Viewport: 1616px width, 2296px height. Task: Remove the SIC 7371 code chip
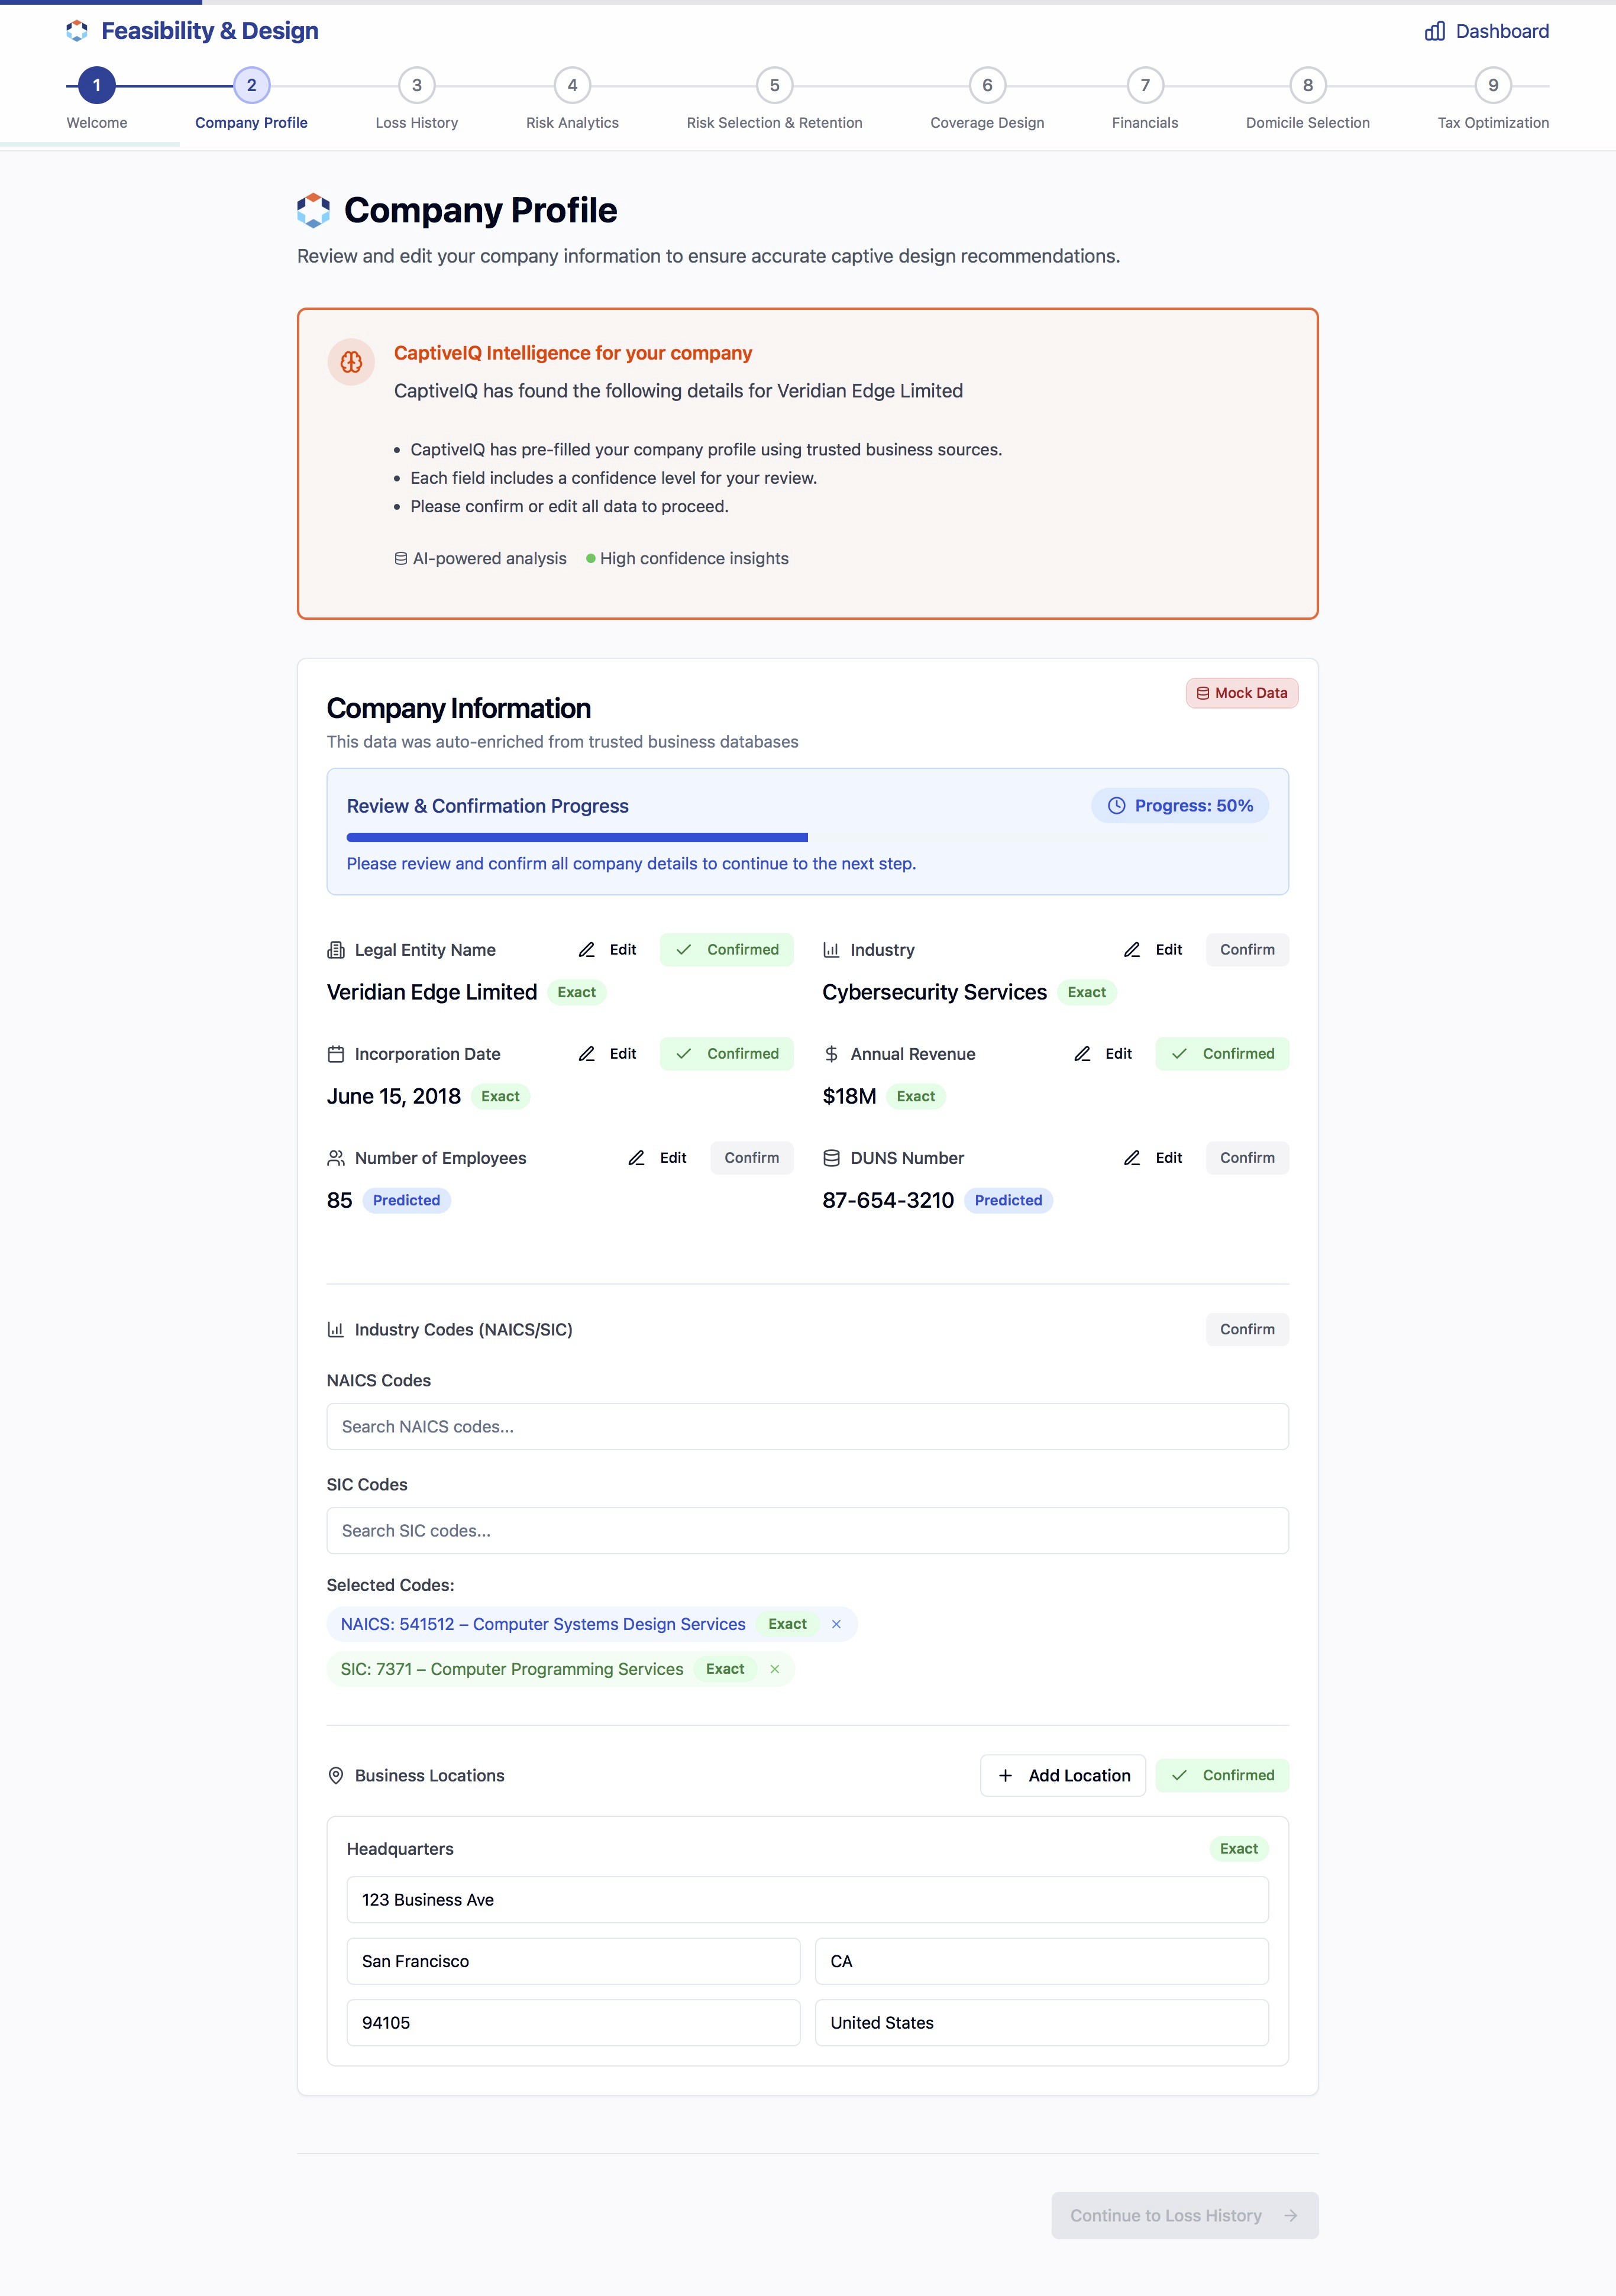774,1669
